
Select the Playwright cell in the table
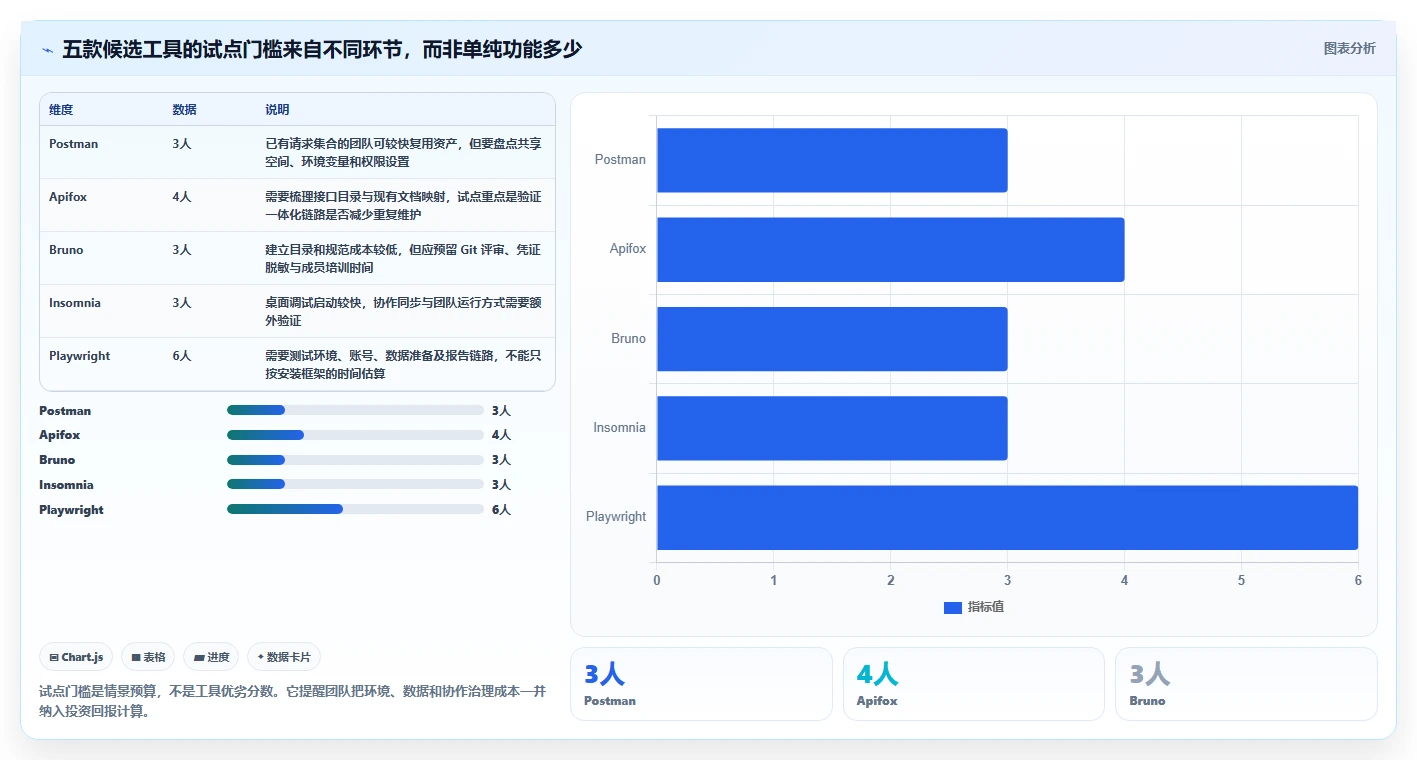[x=80, y=356]
